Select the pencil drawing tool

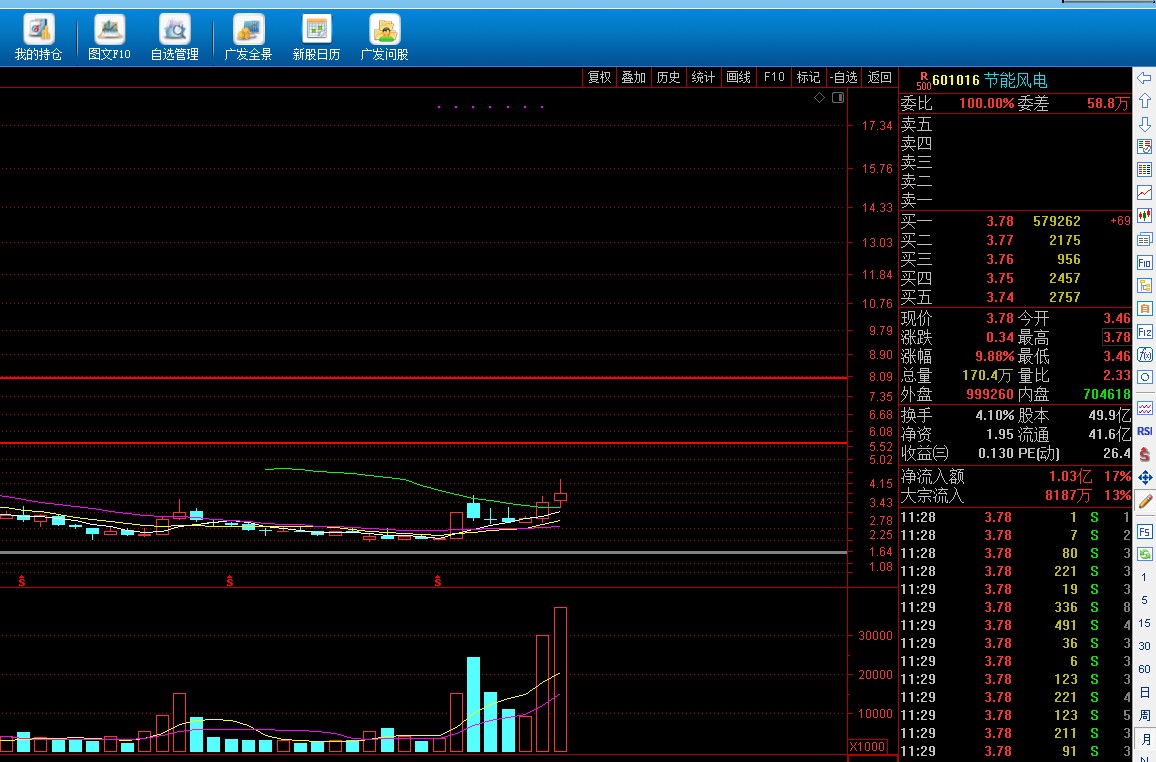[1144, 501]
